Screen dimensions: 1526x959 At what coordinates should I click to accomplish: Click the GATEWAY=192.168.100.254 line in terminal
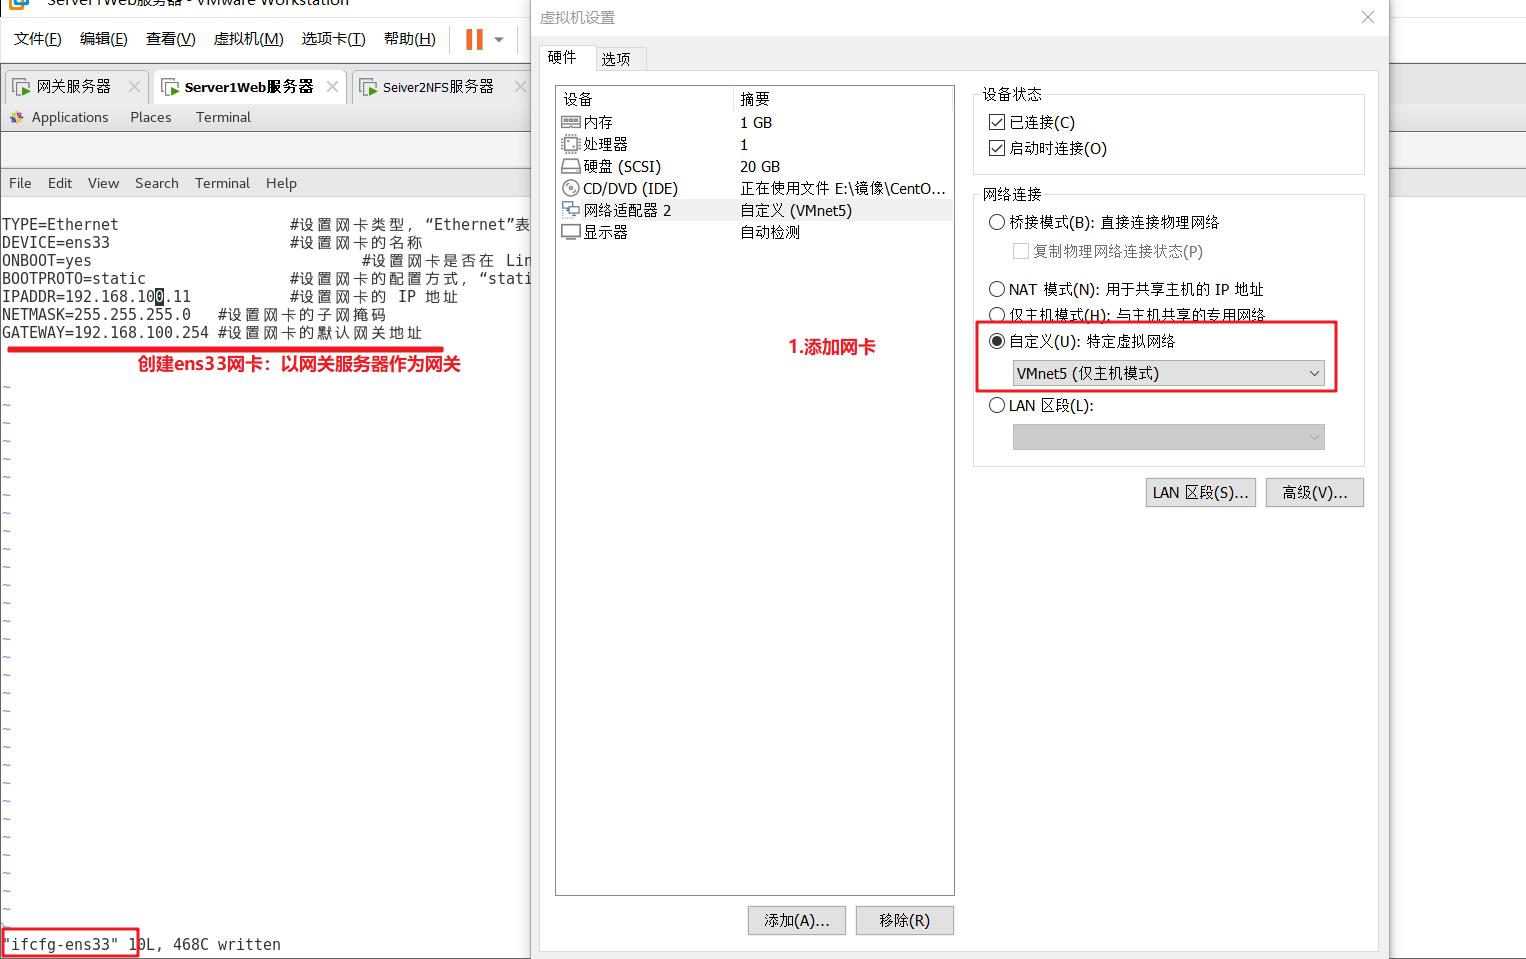click(x=105, y=333)
